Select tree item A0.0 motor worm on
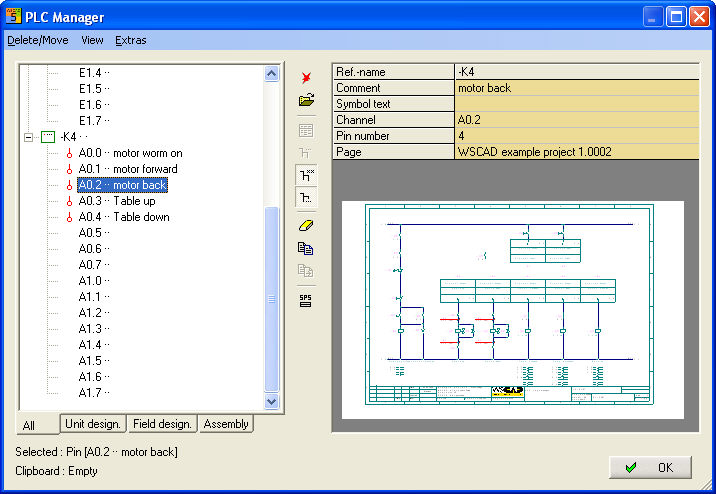The width and height of the screenshot is (716, 494). point(130,153)
